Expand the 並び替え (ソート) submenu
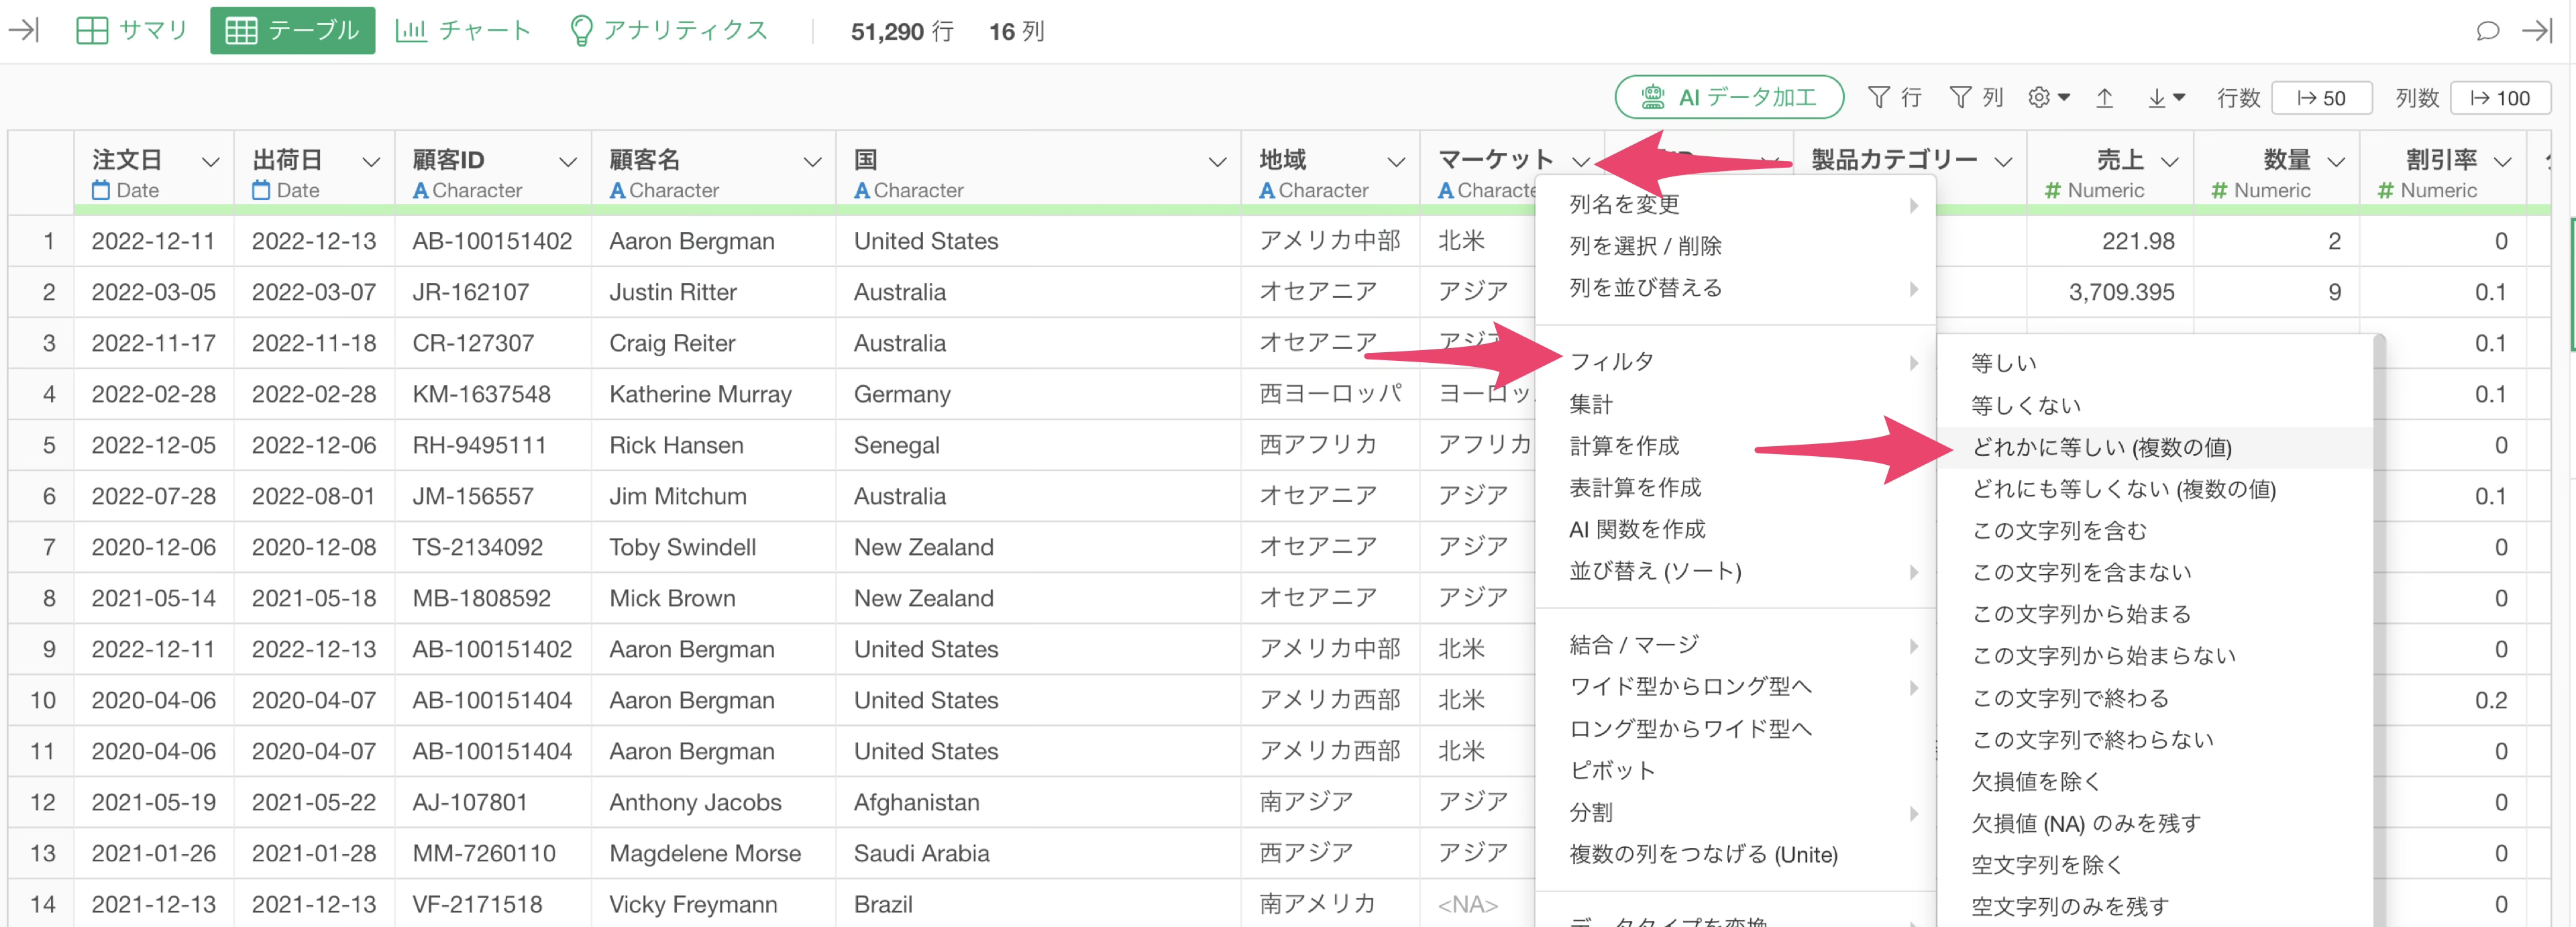This screenshot has width=2576, height=927. [x=1655, y=571]
